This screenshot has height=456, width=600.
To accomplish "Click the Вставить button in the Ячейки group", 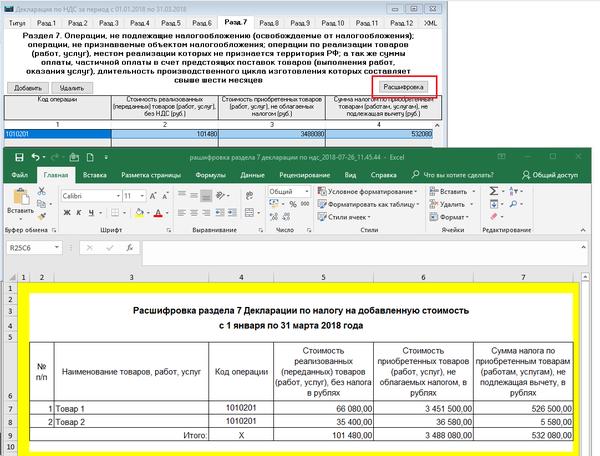I will tap(449, 191).
